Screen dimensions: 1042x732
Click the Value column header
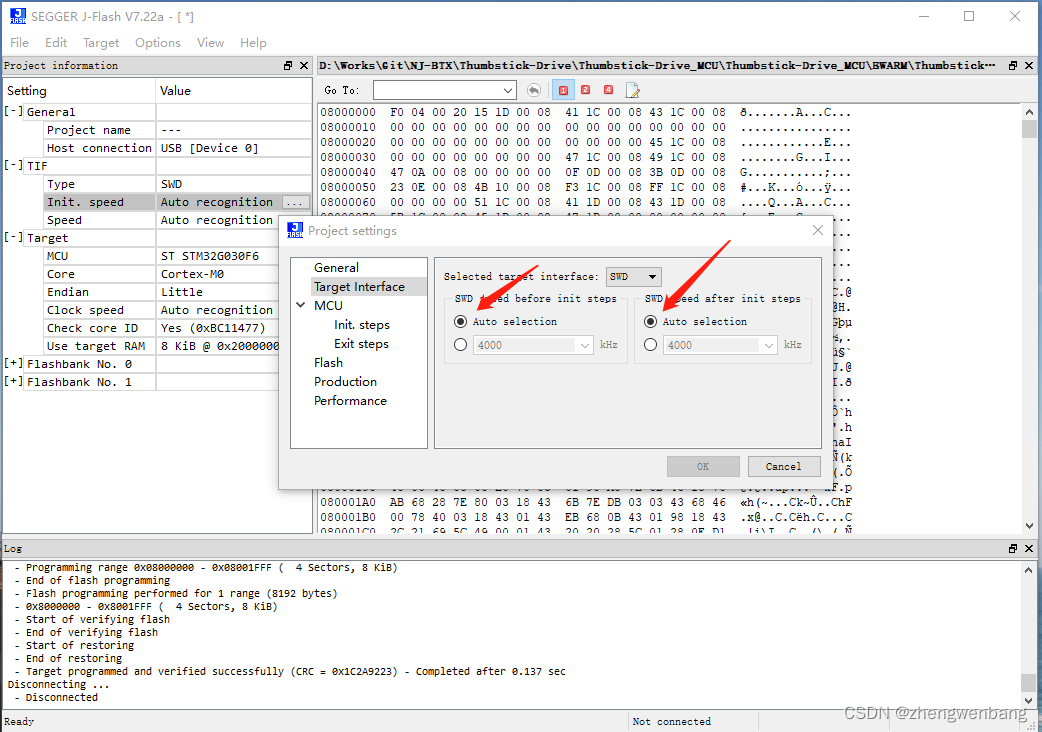click(x=175, y=91)
